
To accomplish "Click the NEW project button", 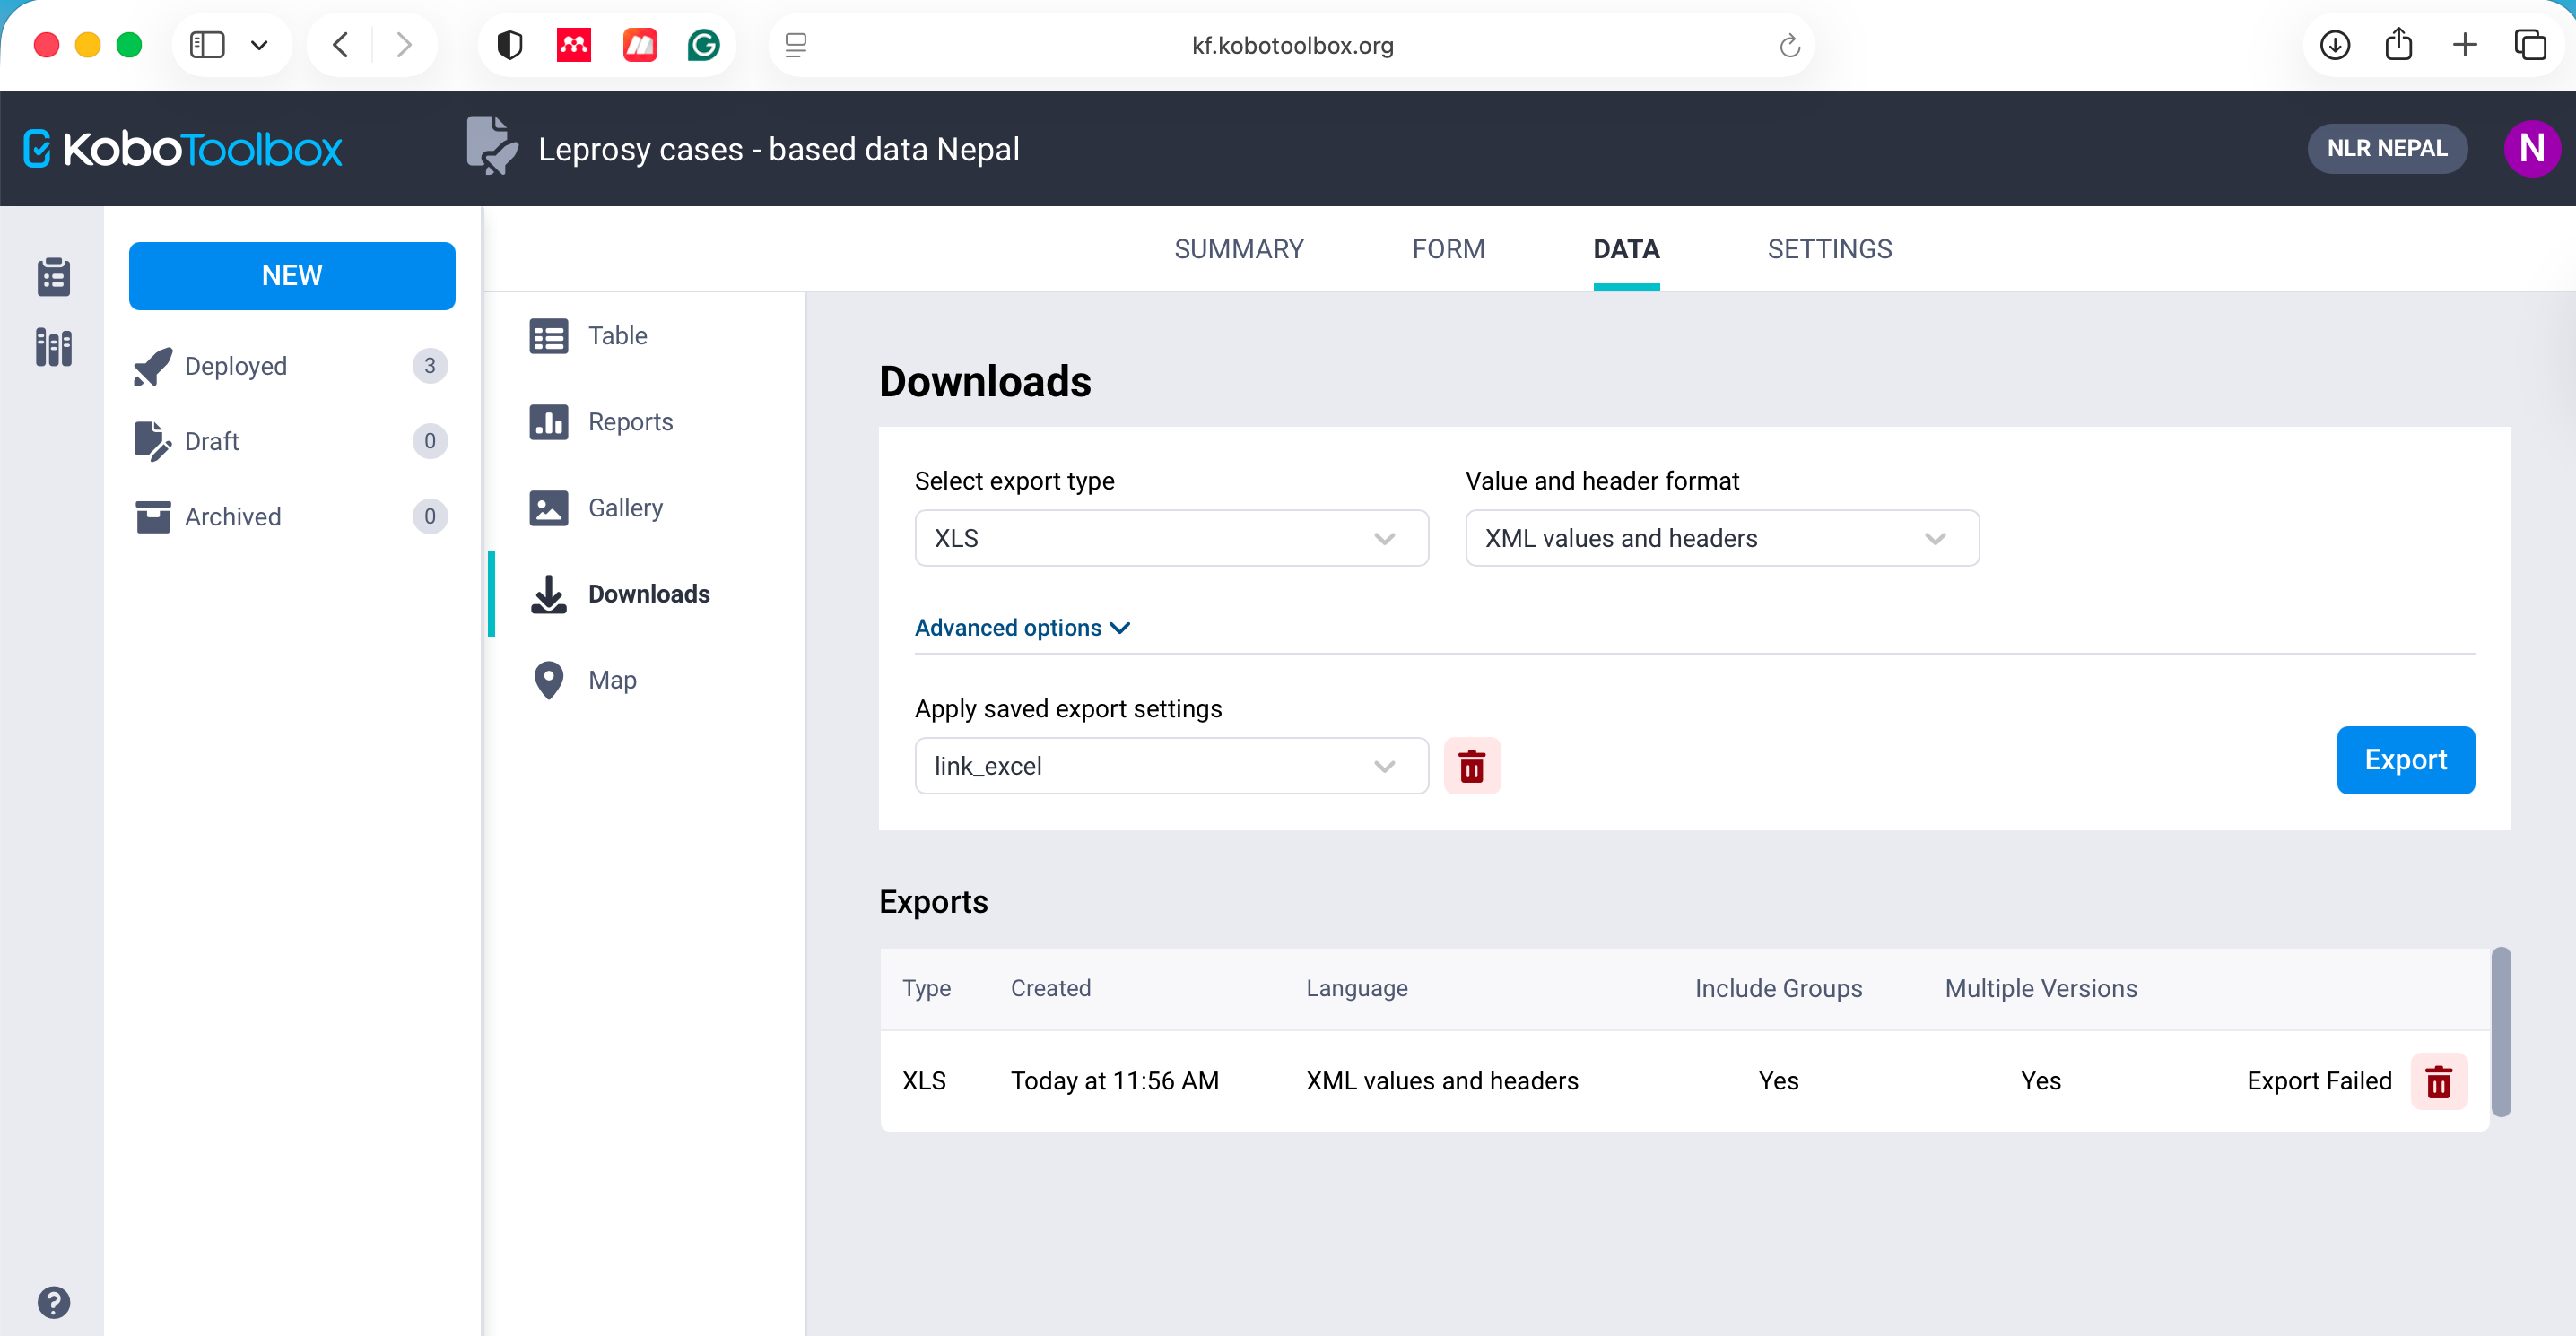I will [292, 276].
